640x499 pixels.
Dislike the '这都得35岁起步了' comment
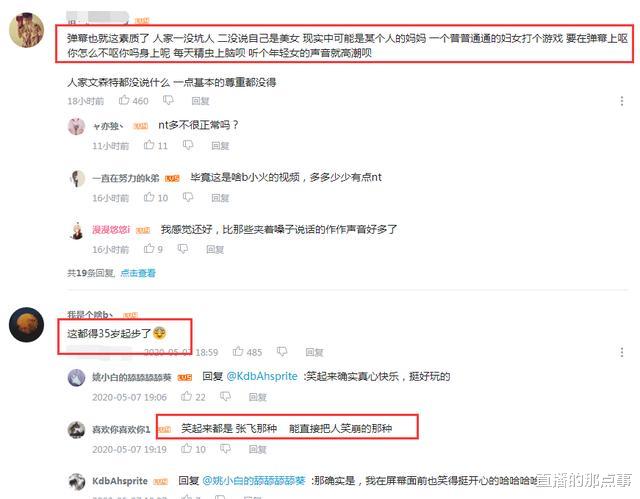point(282,352)
